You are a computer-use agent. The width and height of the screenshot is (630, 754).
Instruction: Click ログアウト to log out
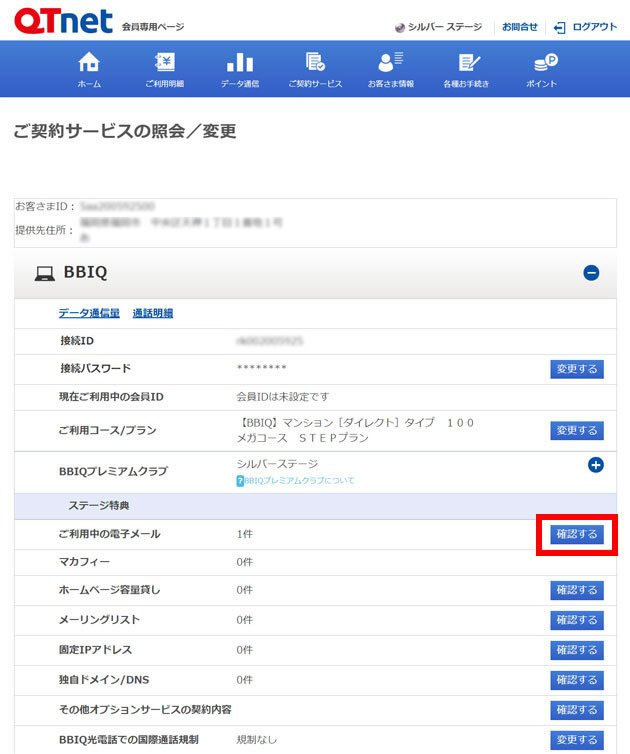point(587,27)
